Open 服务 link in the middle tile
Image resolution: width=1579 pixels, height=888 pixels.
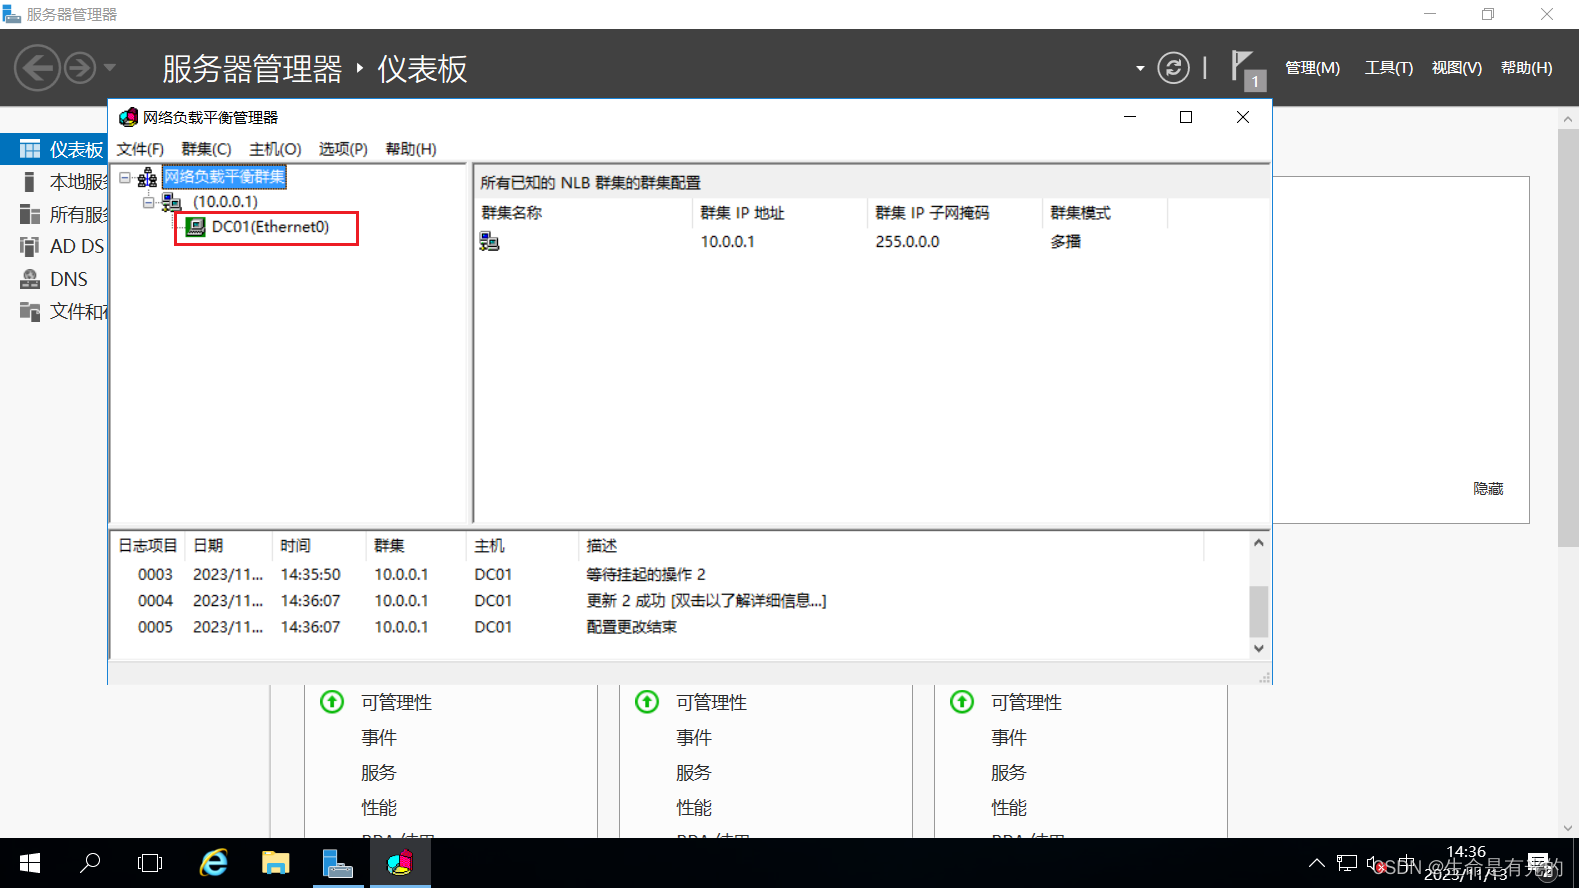click(x=694, y=772)
